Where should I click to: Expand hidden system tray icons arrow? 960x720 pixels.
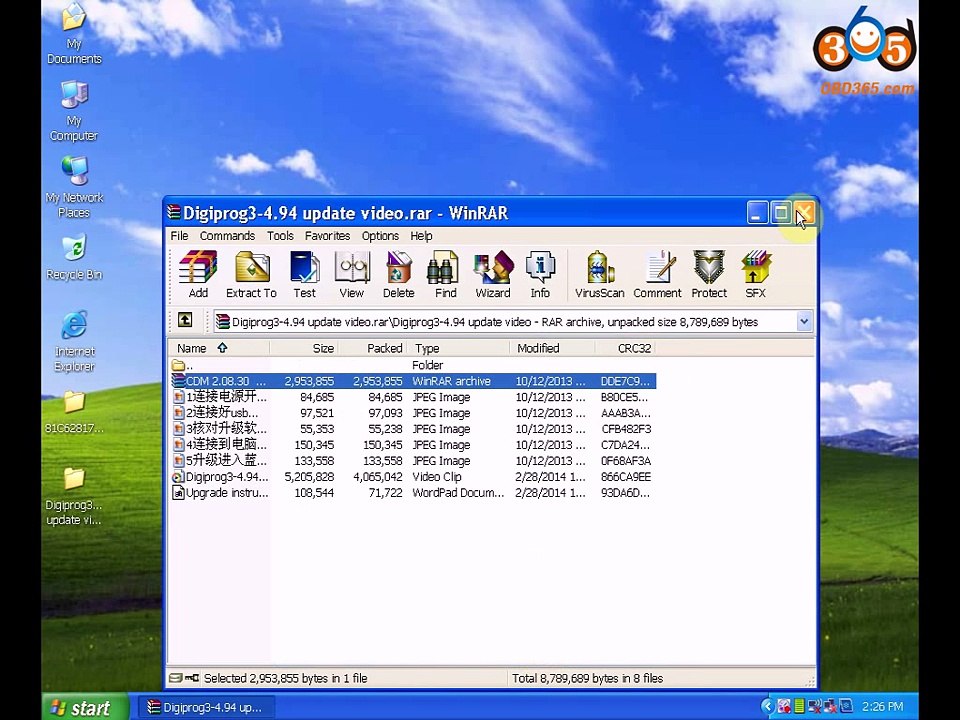[767, 707]
